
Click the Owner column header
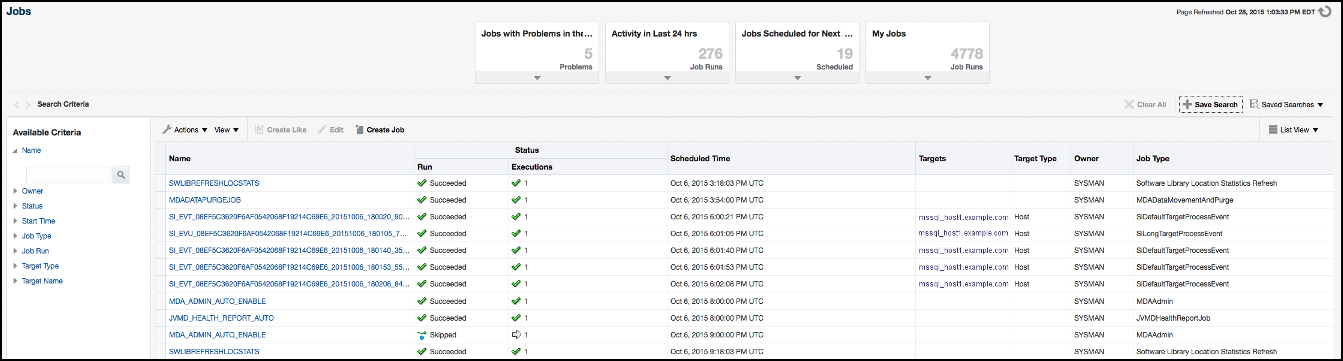tap(1086, 158)
